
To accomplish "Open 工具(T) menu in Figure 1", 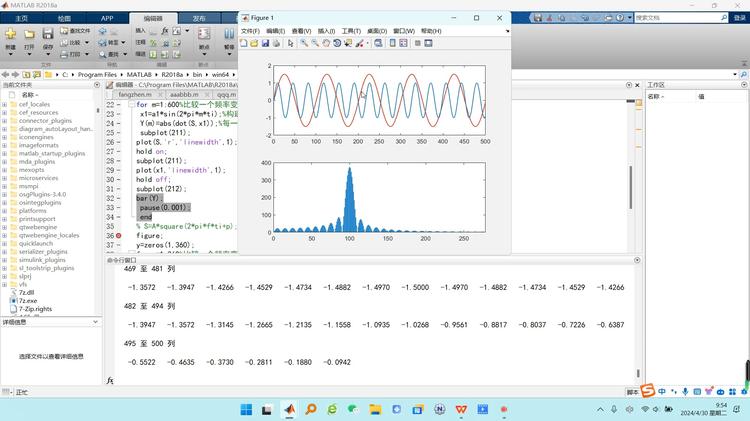I will (x=351, y=31).
